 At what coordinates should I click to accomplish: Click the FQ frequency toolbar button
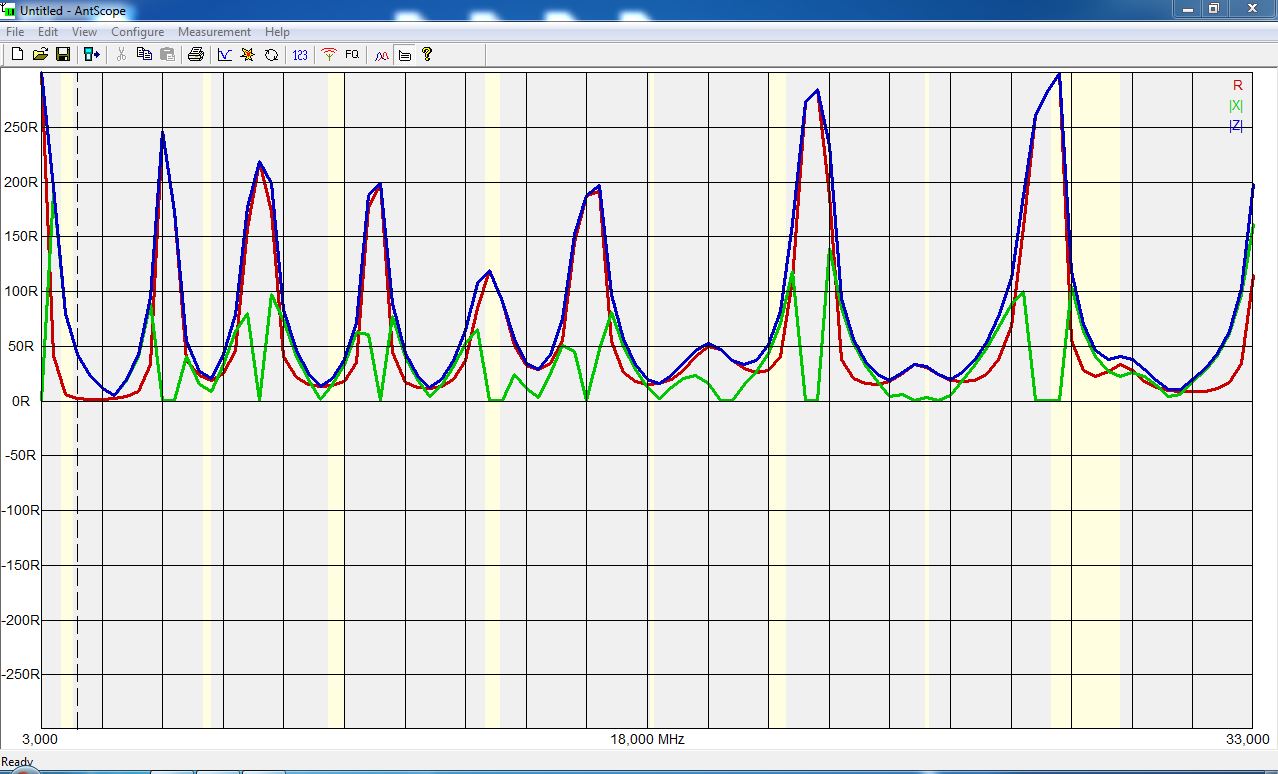click(352, 54)
